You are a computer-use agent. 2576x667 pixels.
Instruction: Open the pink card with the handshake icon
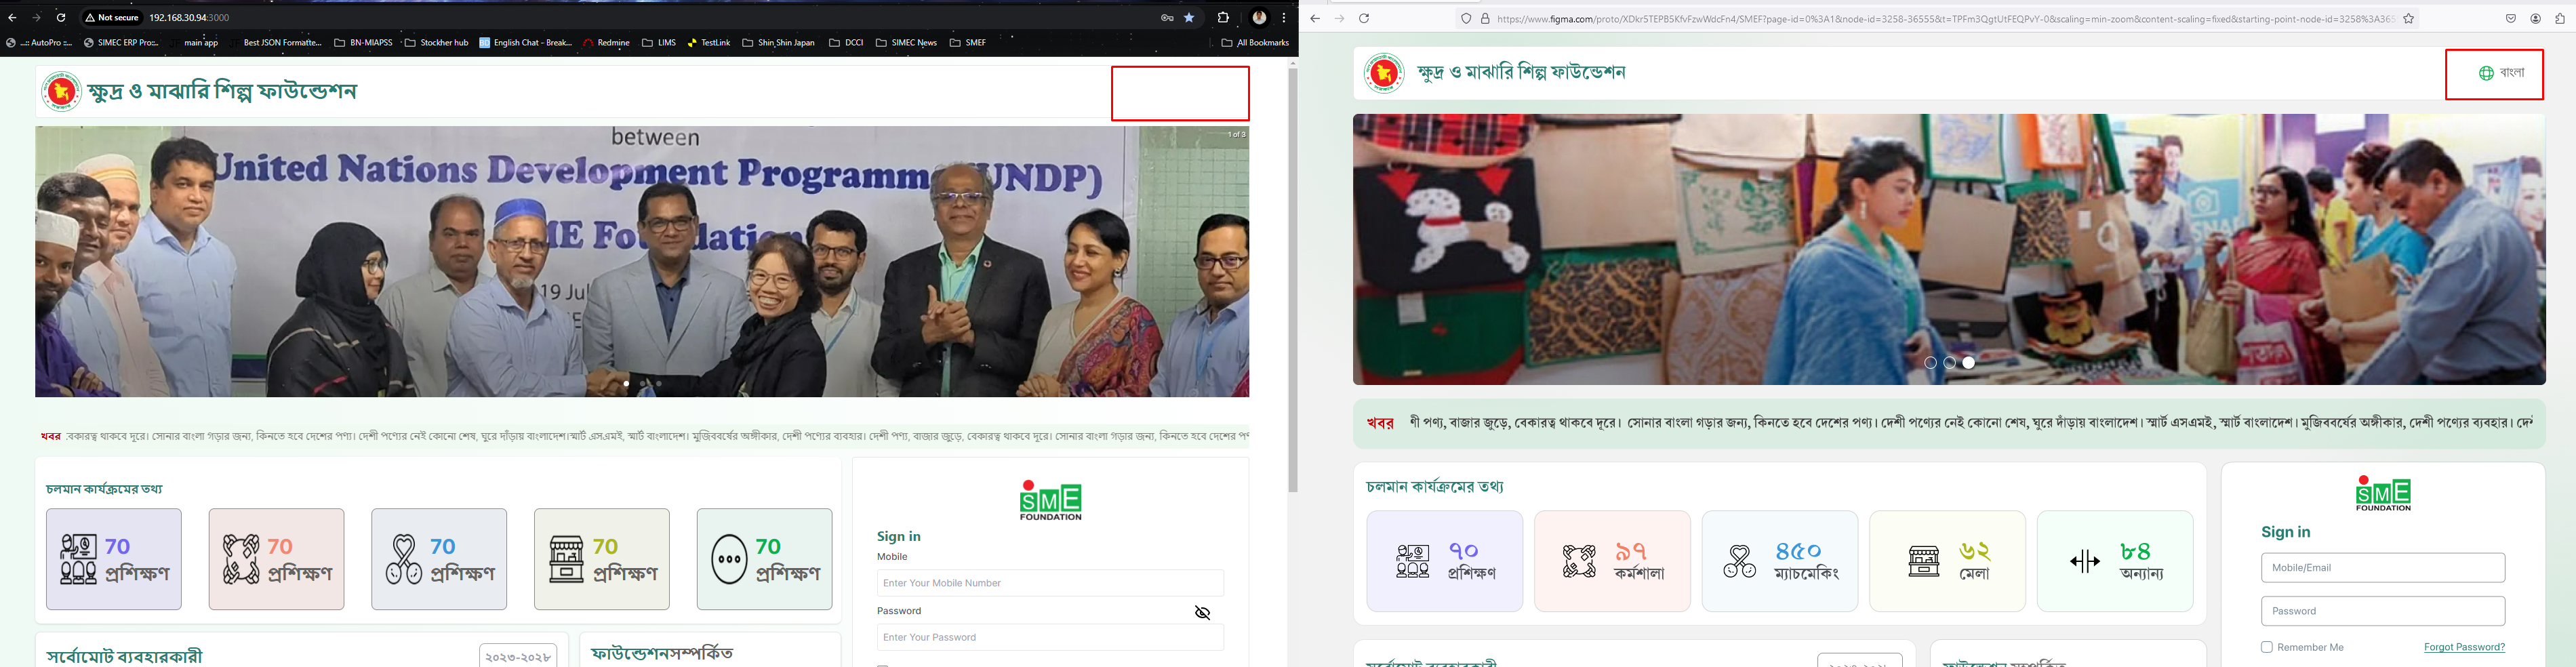point(277,559)
